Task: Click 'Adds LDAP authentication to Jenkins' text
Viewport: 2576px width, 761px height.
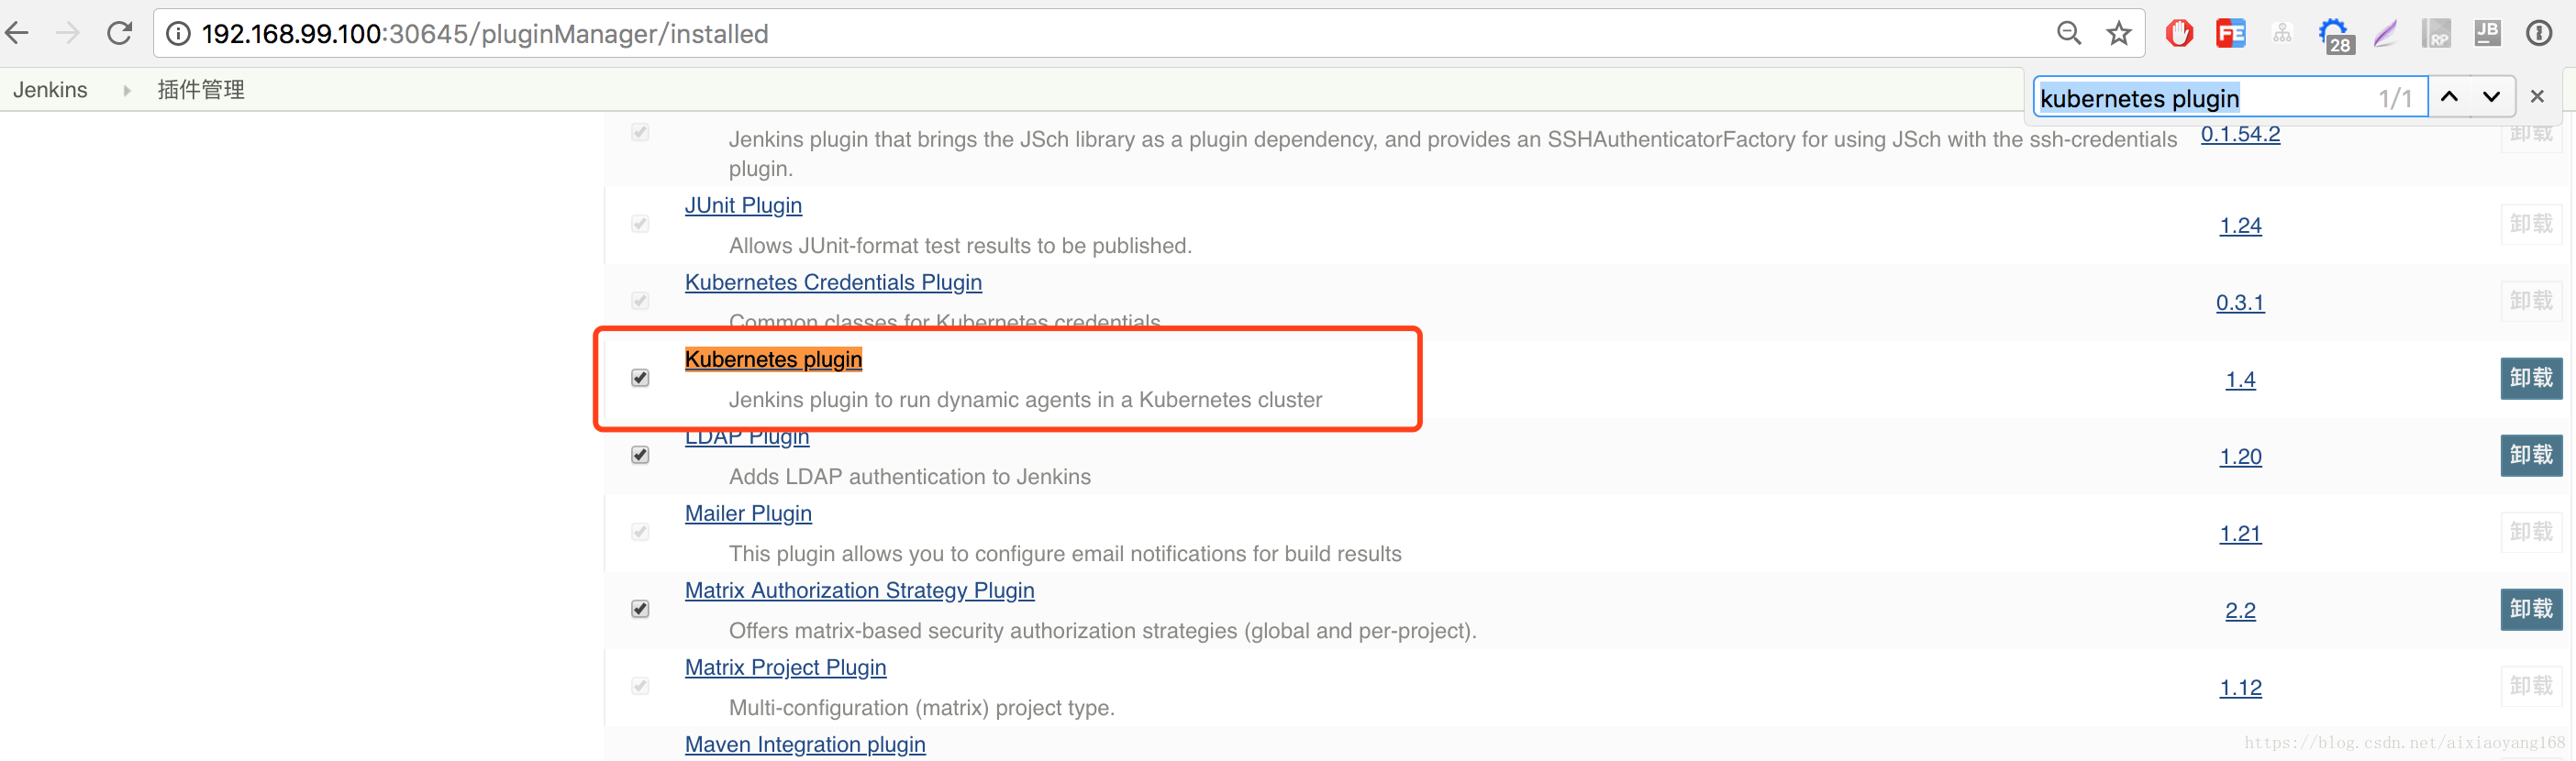Action: point(909,477)
